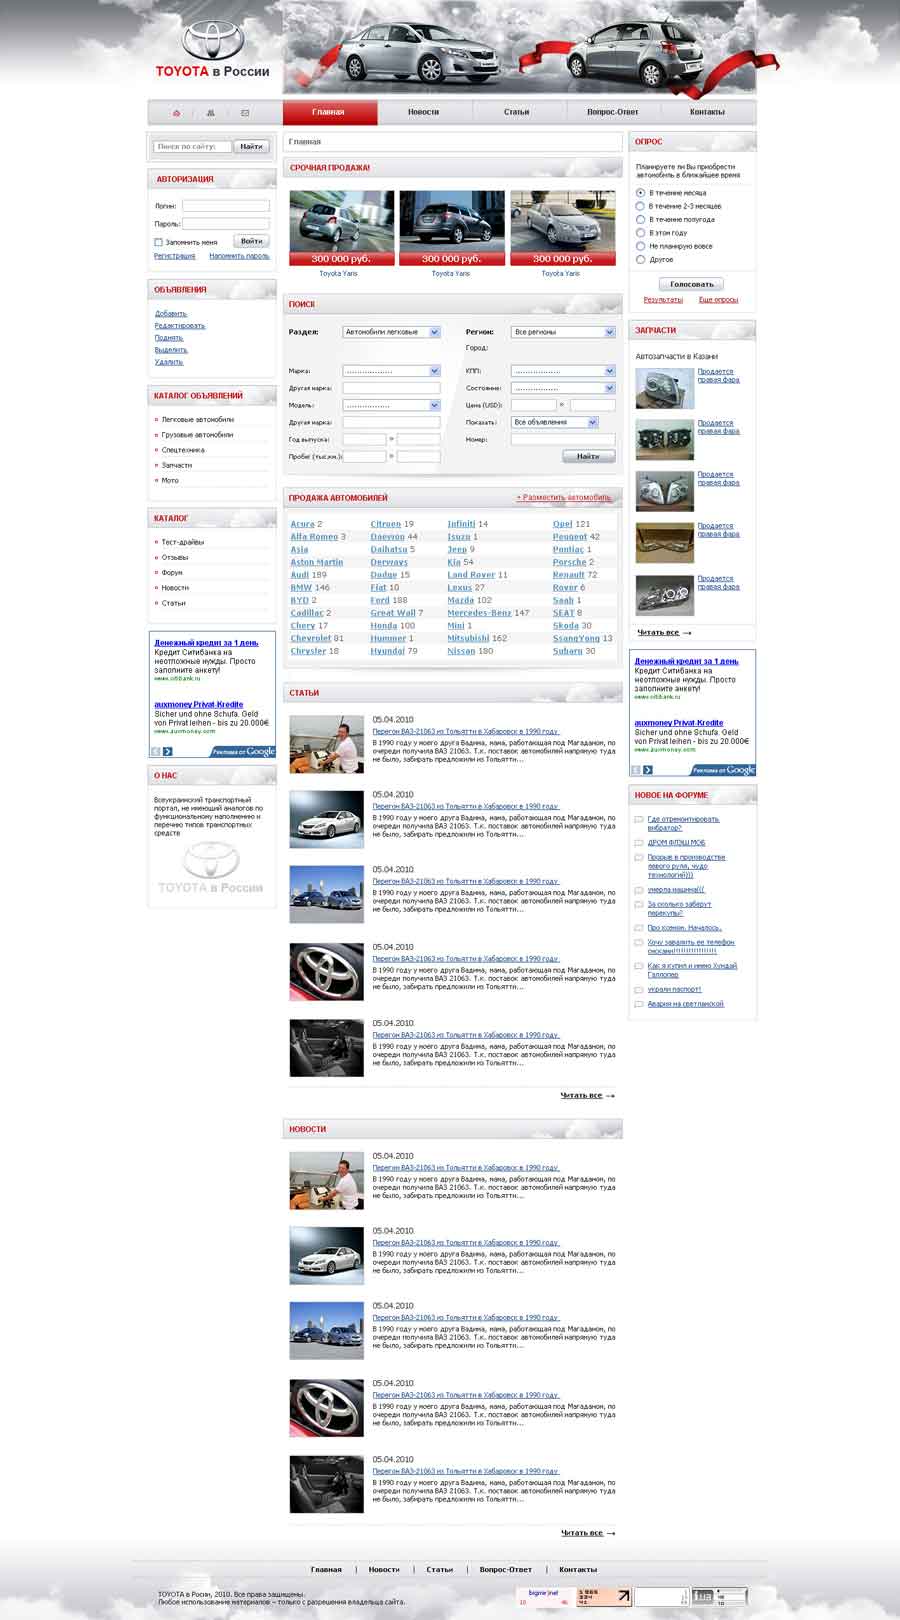This screenshot has width=900, height=1620.
Task: Go to the 'Контакты' tab in the main menu
Action: click(707, 112)
